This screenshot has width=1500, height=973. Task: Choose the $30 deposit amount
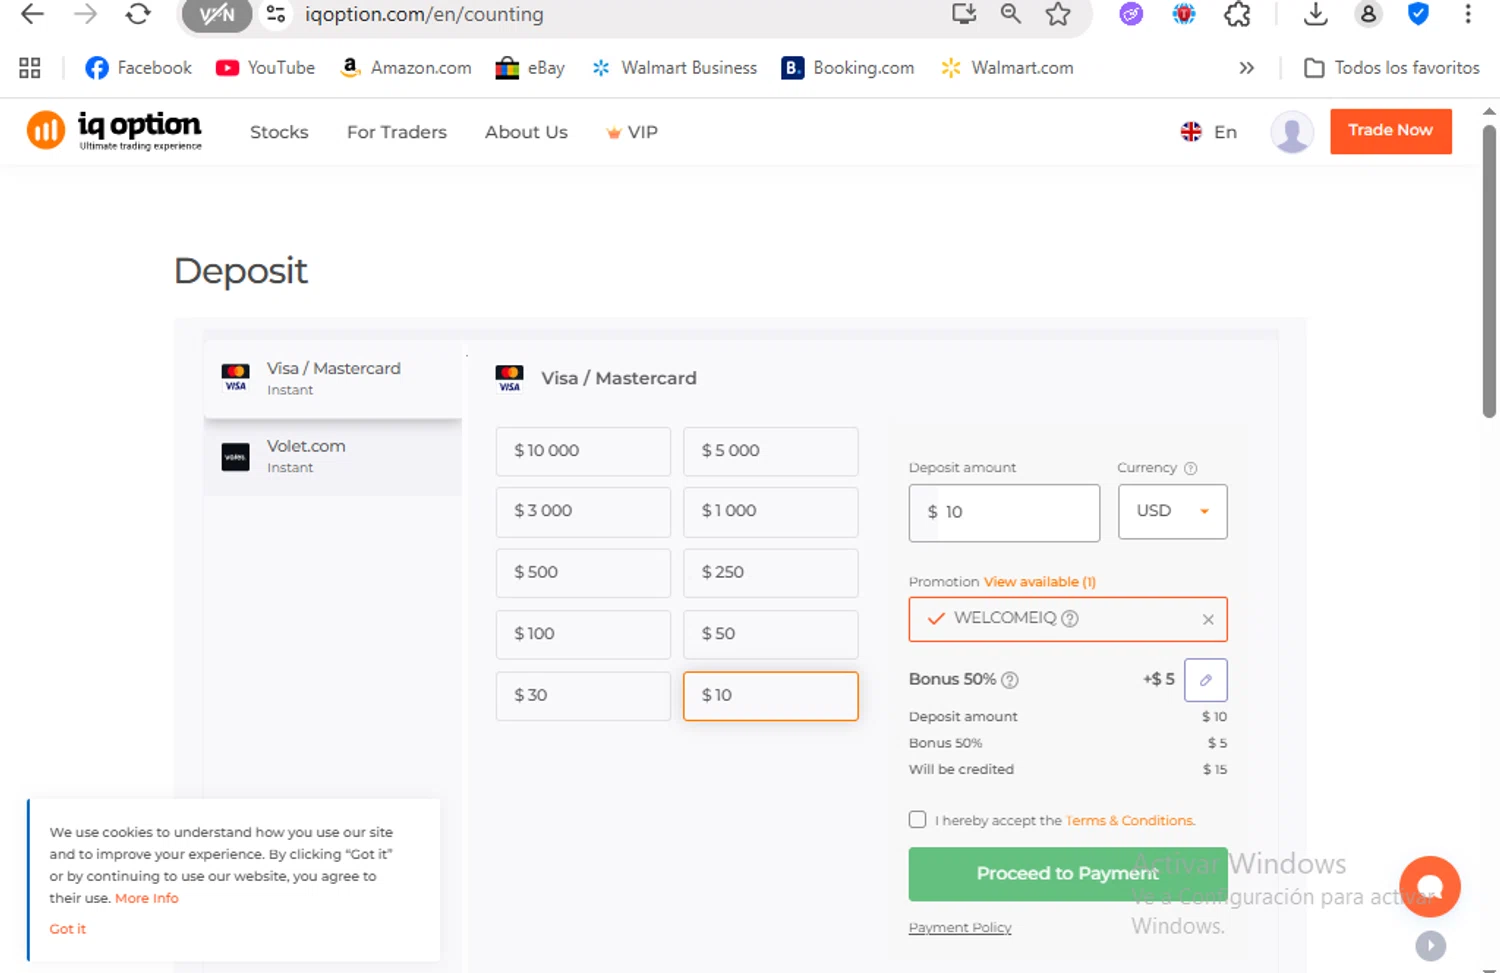pyautogui.click(x=583, y=696)
